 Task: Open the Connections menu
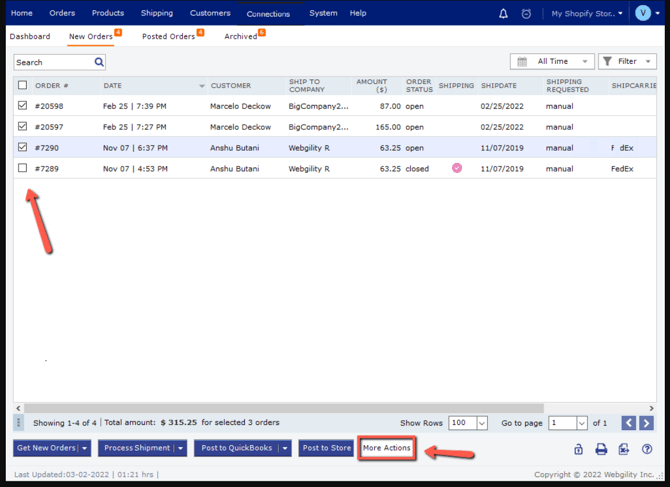coord(268,14)
